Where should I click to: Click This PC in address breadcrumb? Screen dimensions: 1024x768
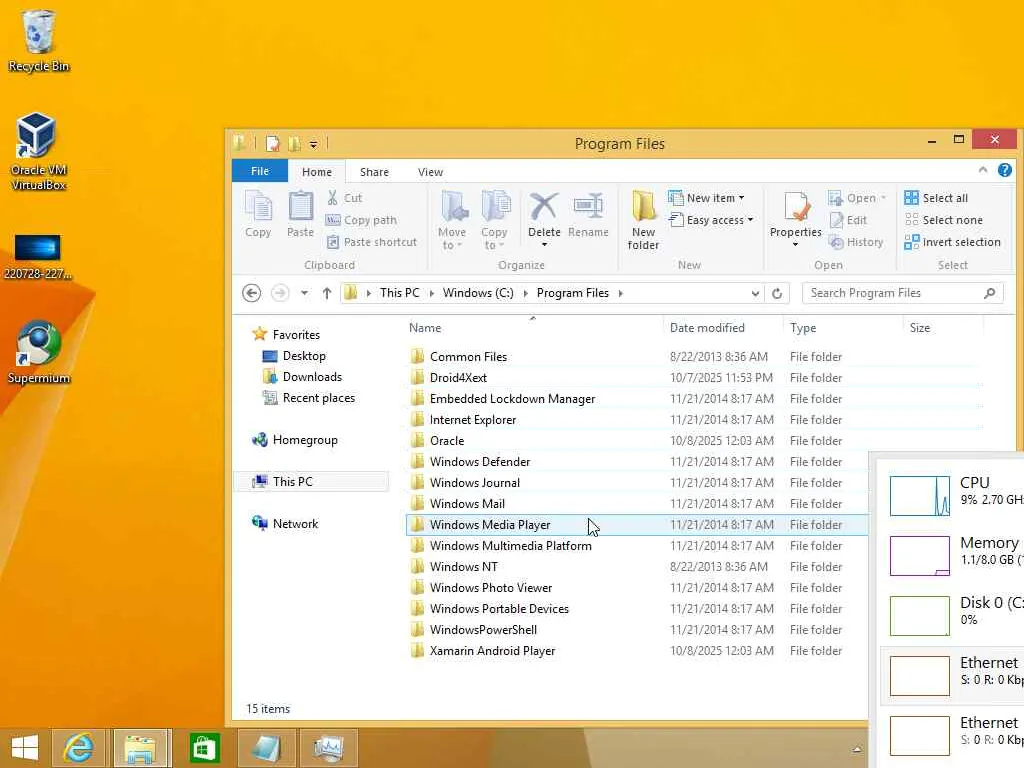(x=400, y=293)
